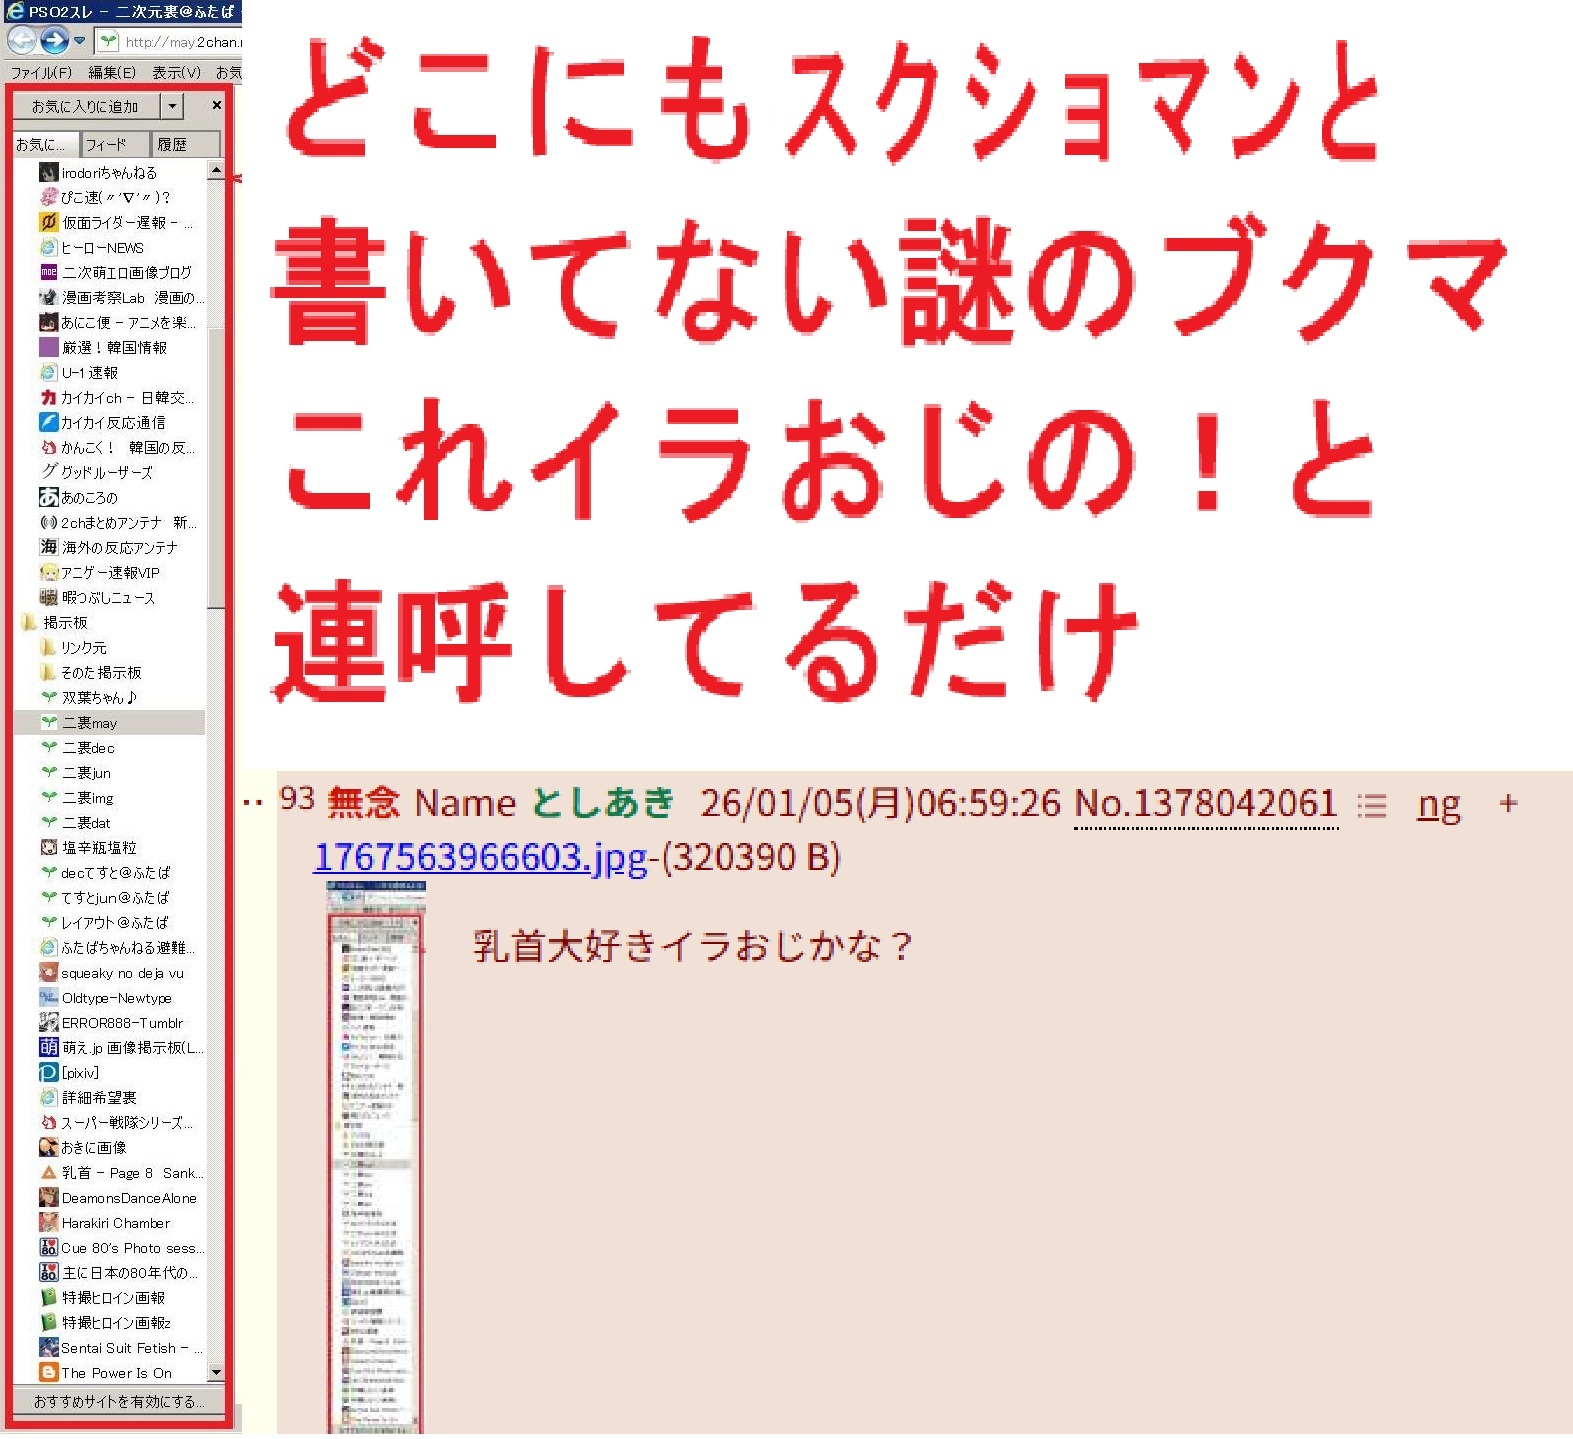Image resolution: width=1573 pixels, height=1439 pixels.
Task: Click the 萌え.jp bookmark icon
Action: pyautogui.click(x=48, y=1047)
